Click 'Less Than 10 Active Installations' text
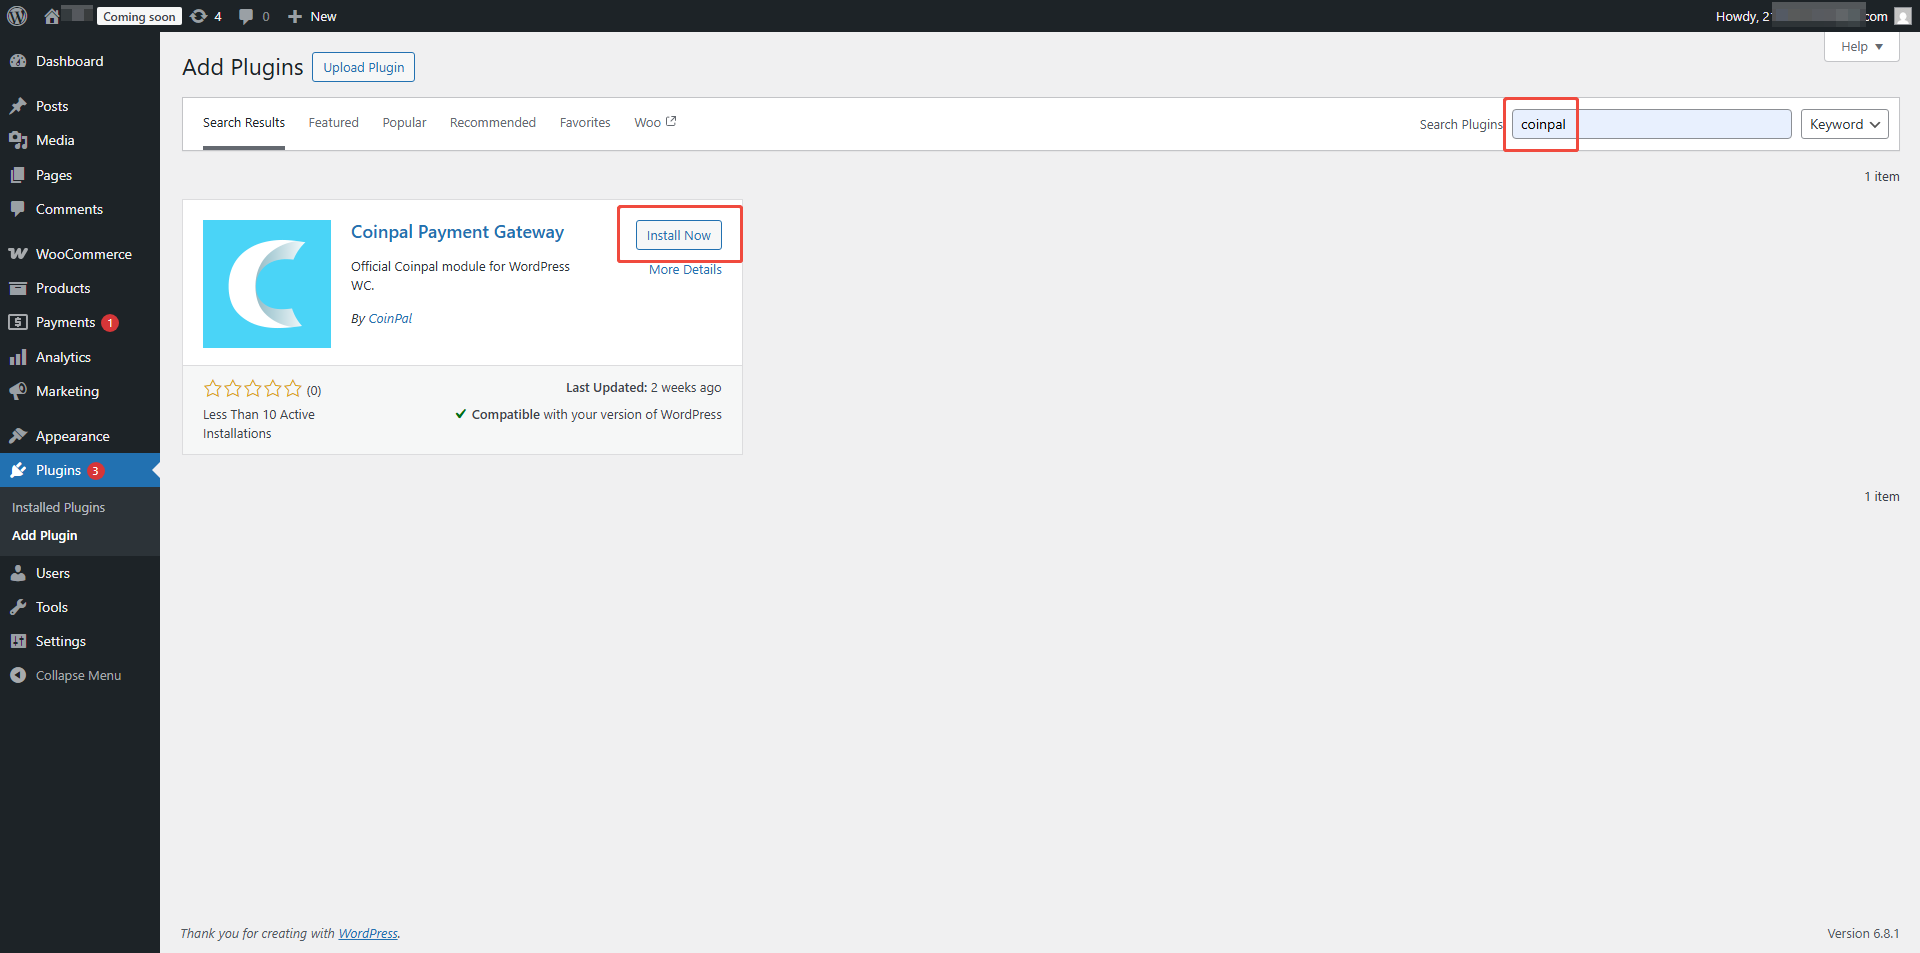Screen dimensions: 1920x953 [259, 424]
